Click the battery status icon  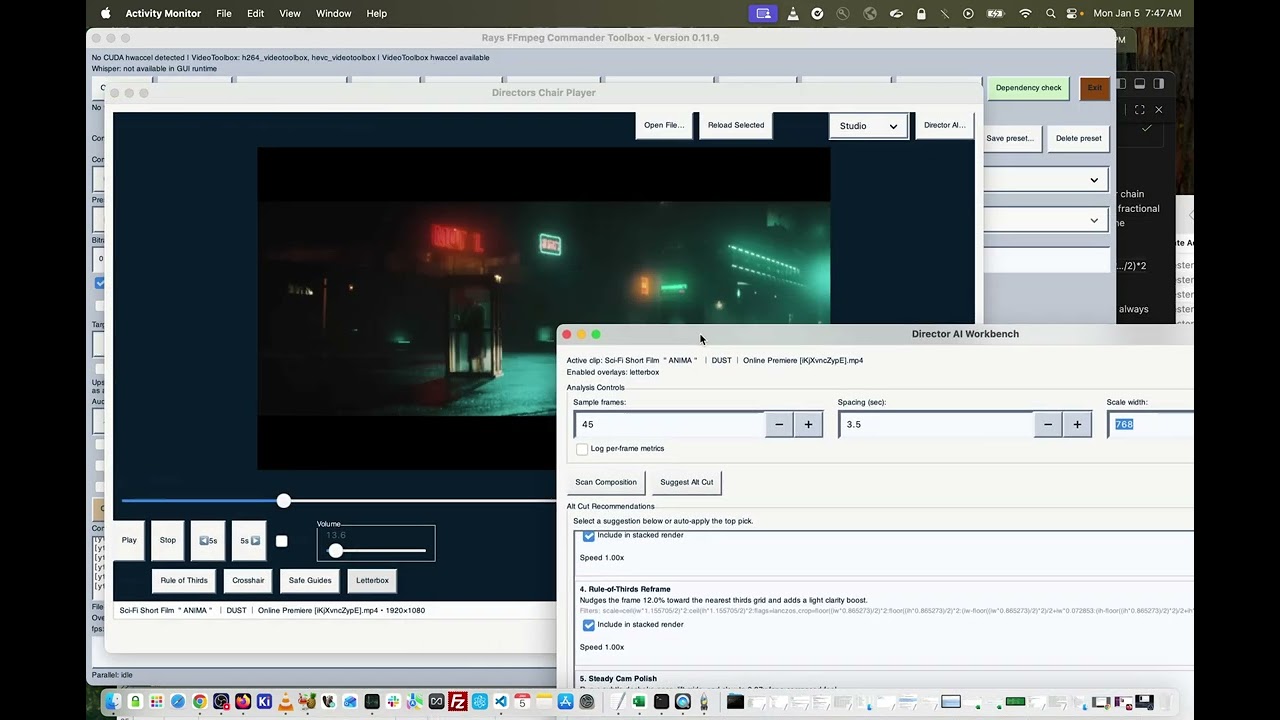pos(996,13)
